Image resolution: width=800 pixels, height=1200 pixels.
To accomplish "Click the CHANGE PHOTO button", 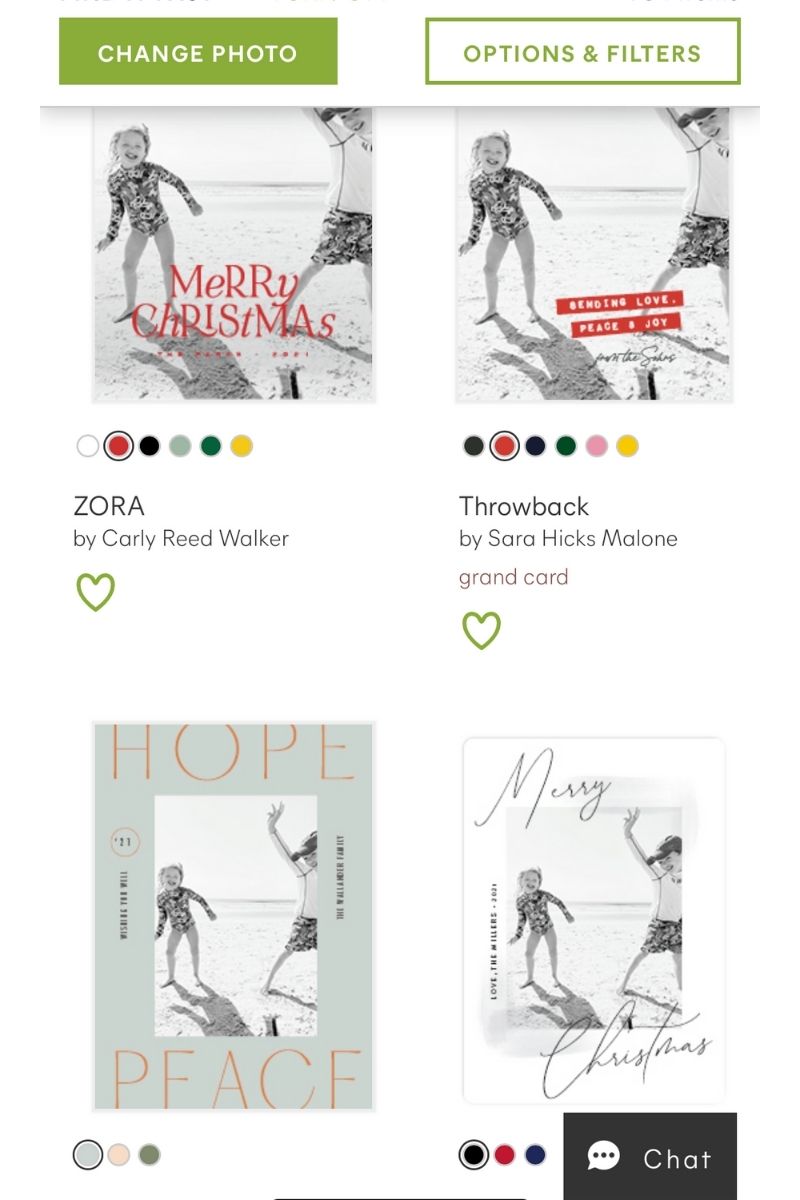I will tap(198, 53).
